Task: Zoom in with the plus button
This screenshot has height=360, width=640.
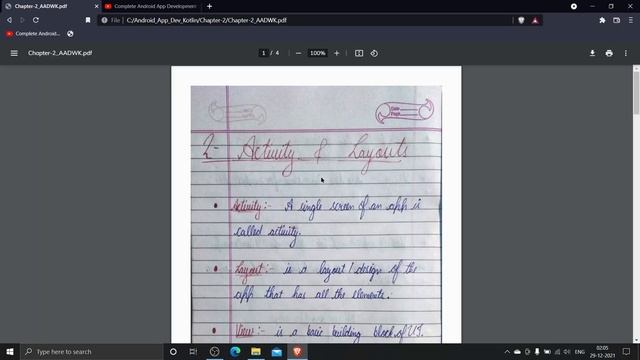Action: [x=336, y=53]
